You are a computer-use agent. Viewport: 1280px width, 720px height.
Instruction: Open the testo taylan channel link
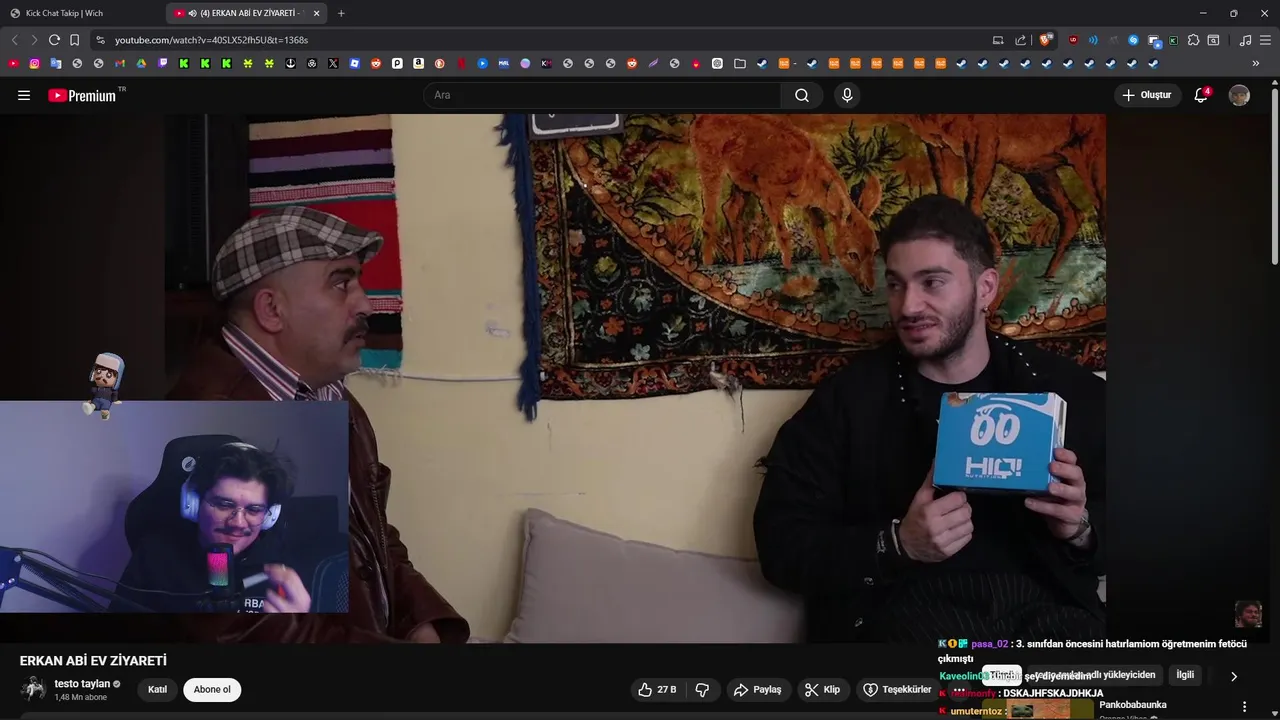click(82, 684)
